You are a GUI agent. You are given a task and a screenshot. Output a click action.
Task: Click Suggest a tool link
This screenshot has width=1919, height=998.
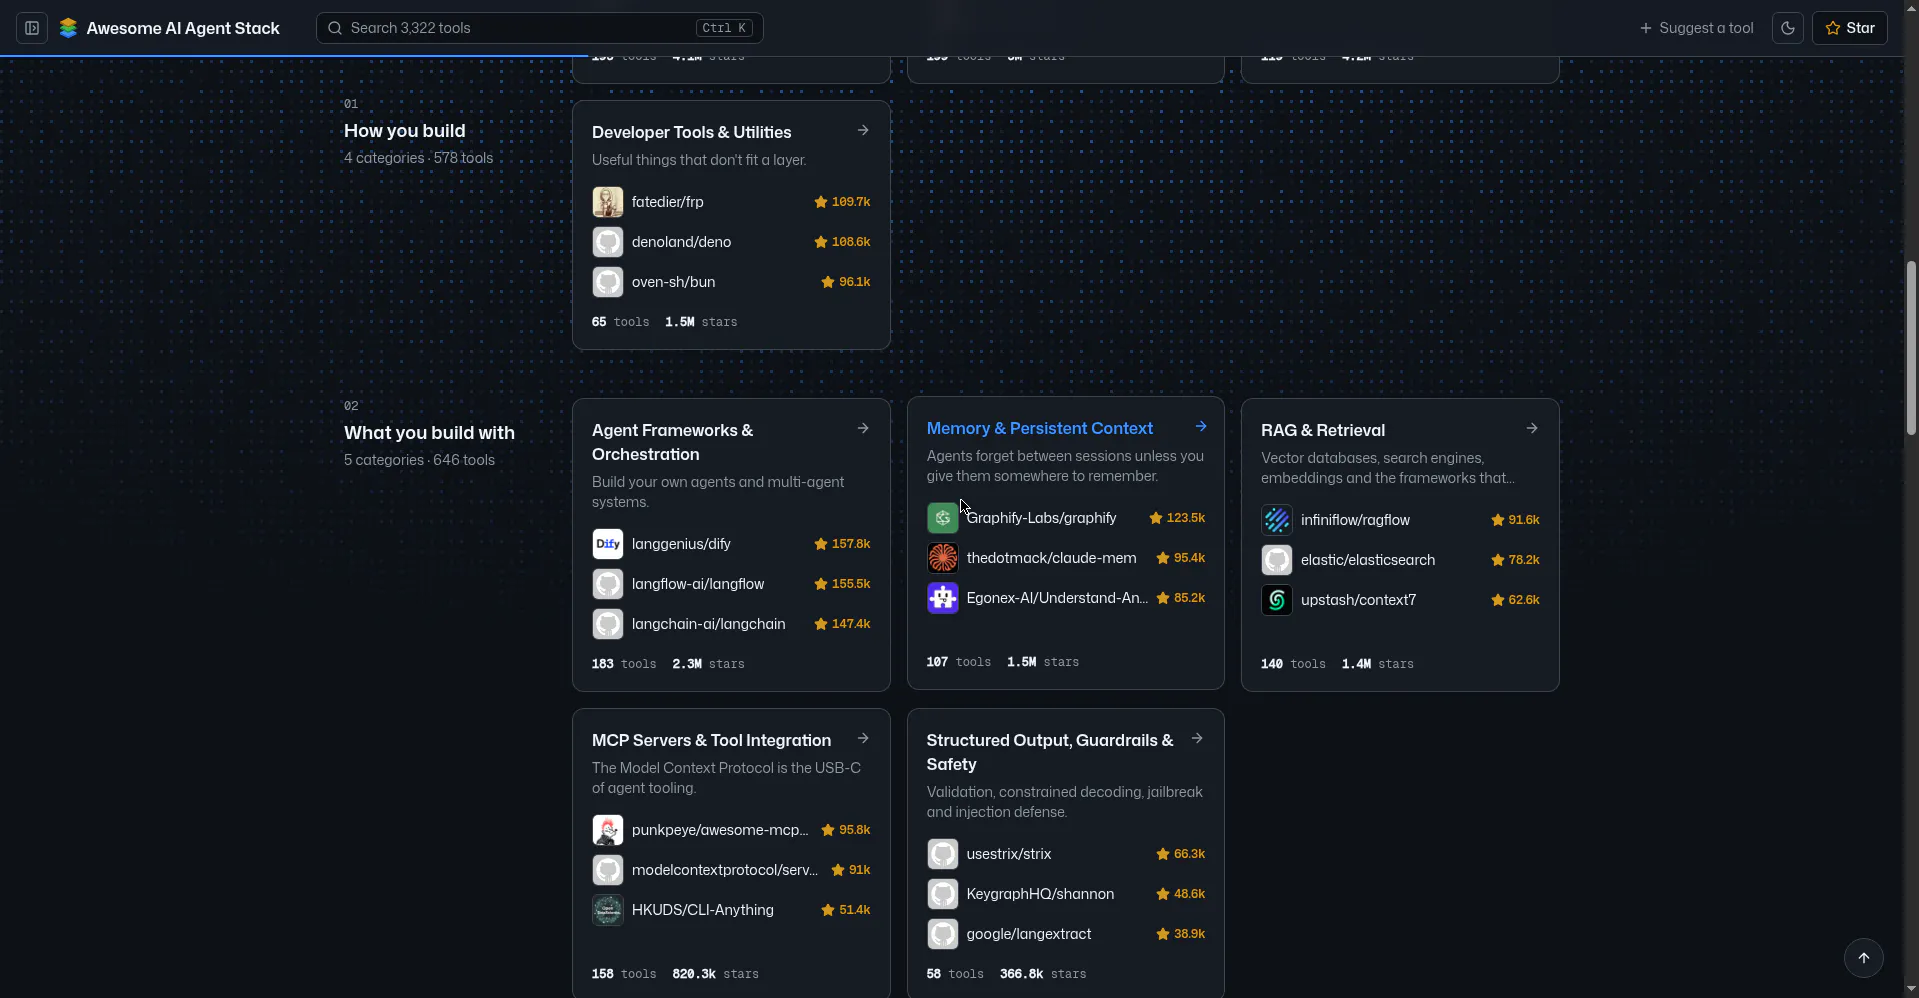[1696, 28]
